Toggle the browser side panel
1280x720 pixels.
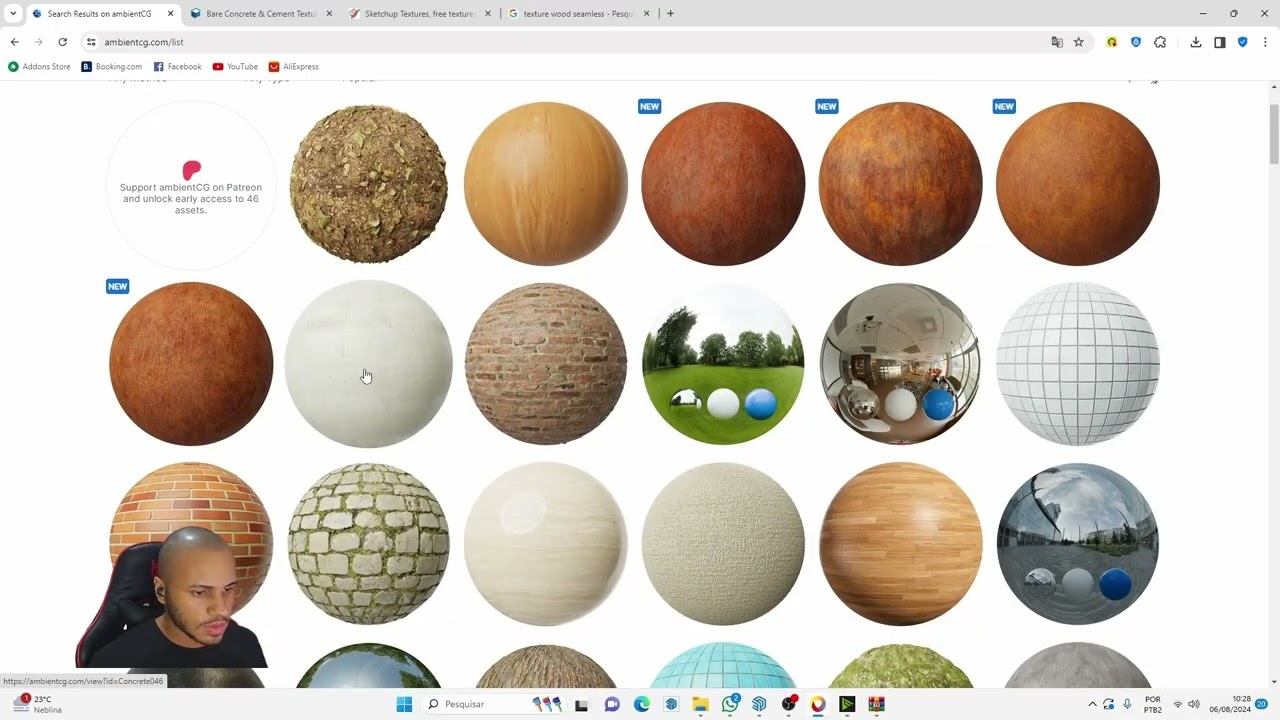click(x=1220, y=42)
